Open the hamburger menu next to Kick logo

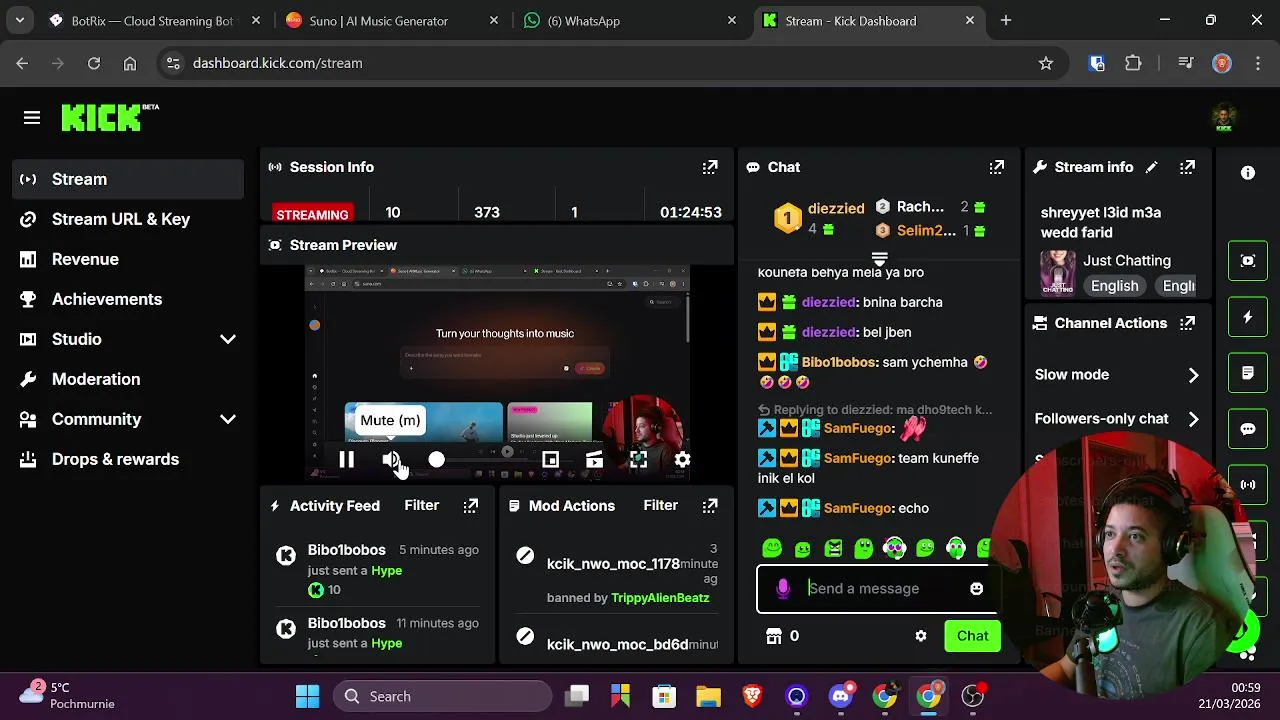click(x=32, y=118)
